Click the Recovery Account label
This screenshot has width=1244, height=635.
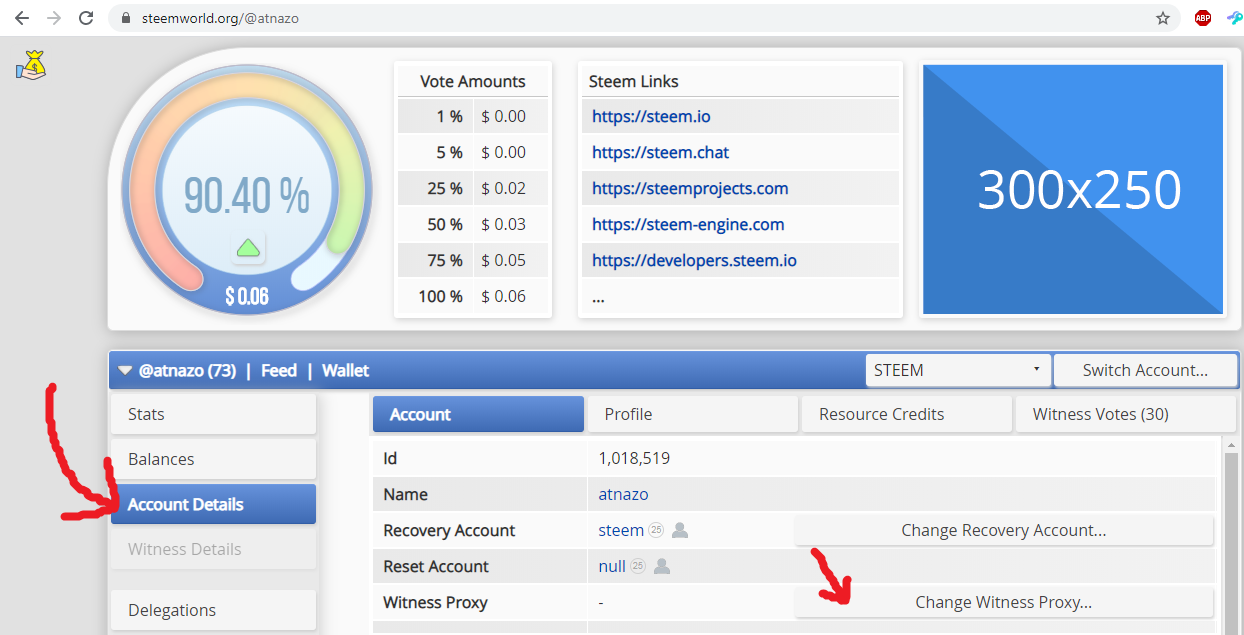(x=449, y=530)
